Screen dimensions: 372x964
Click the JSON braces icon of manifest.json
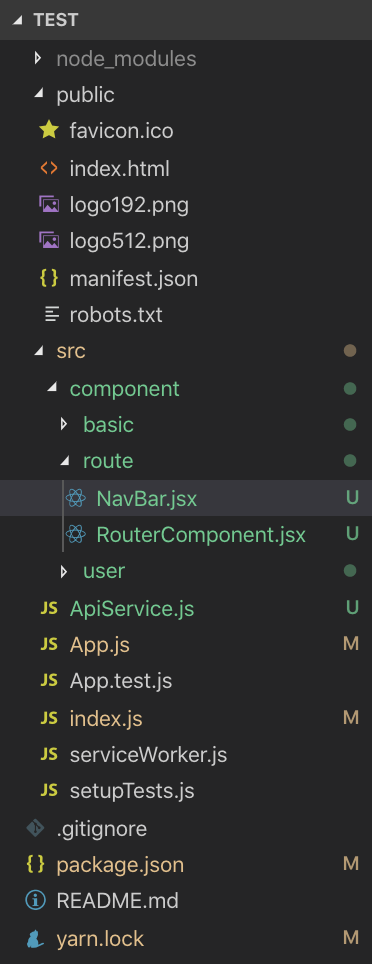(x=49, y=279)
